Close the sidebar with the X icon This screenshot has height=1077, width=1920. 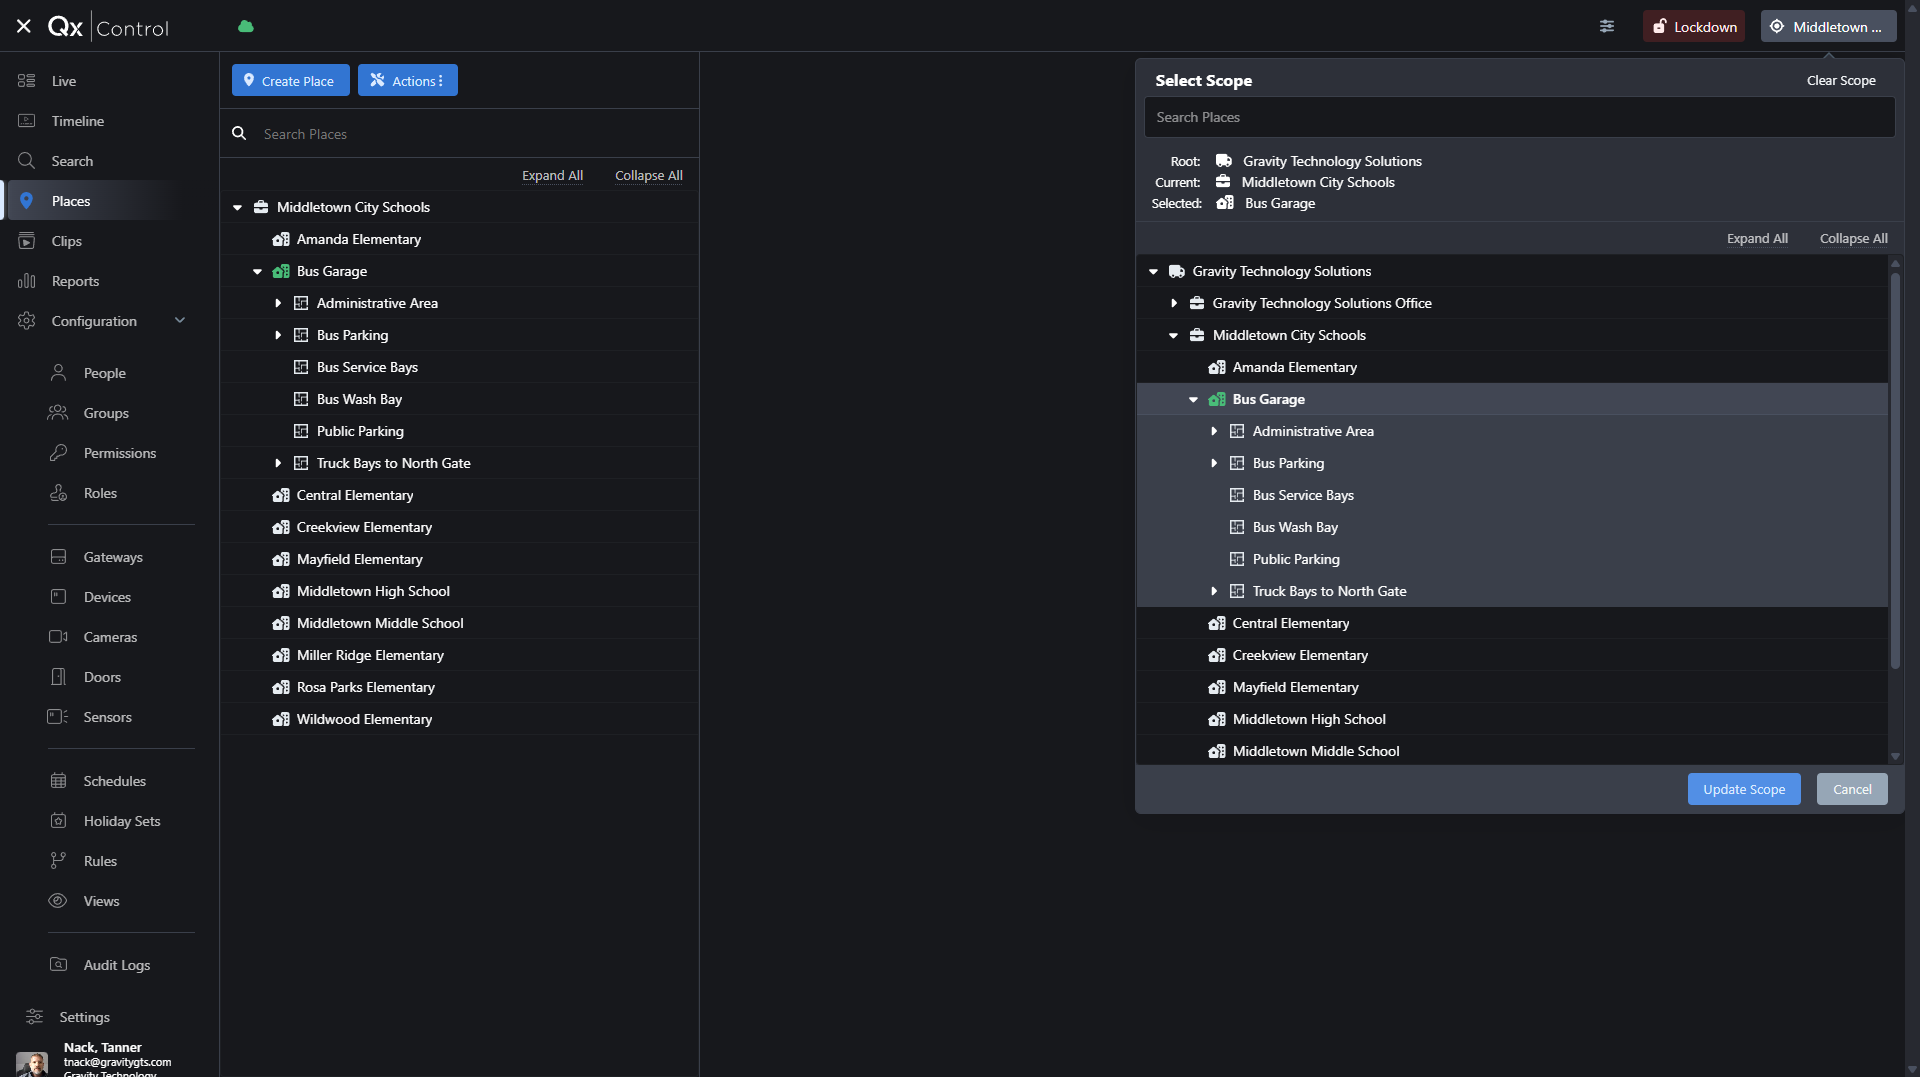click(x=24, y=27)
